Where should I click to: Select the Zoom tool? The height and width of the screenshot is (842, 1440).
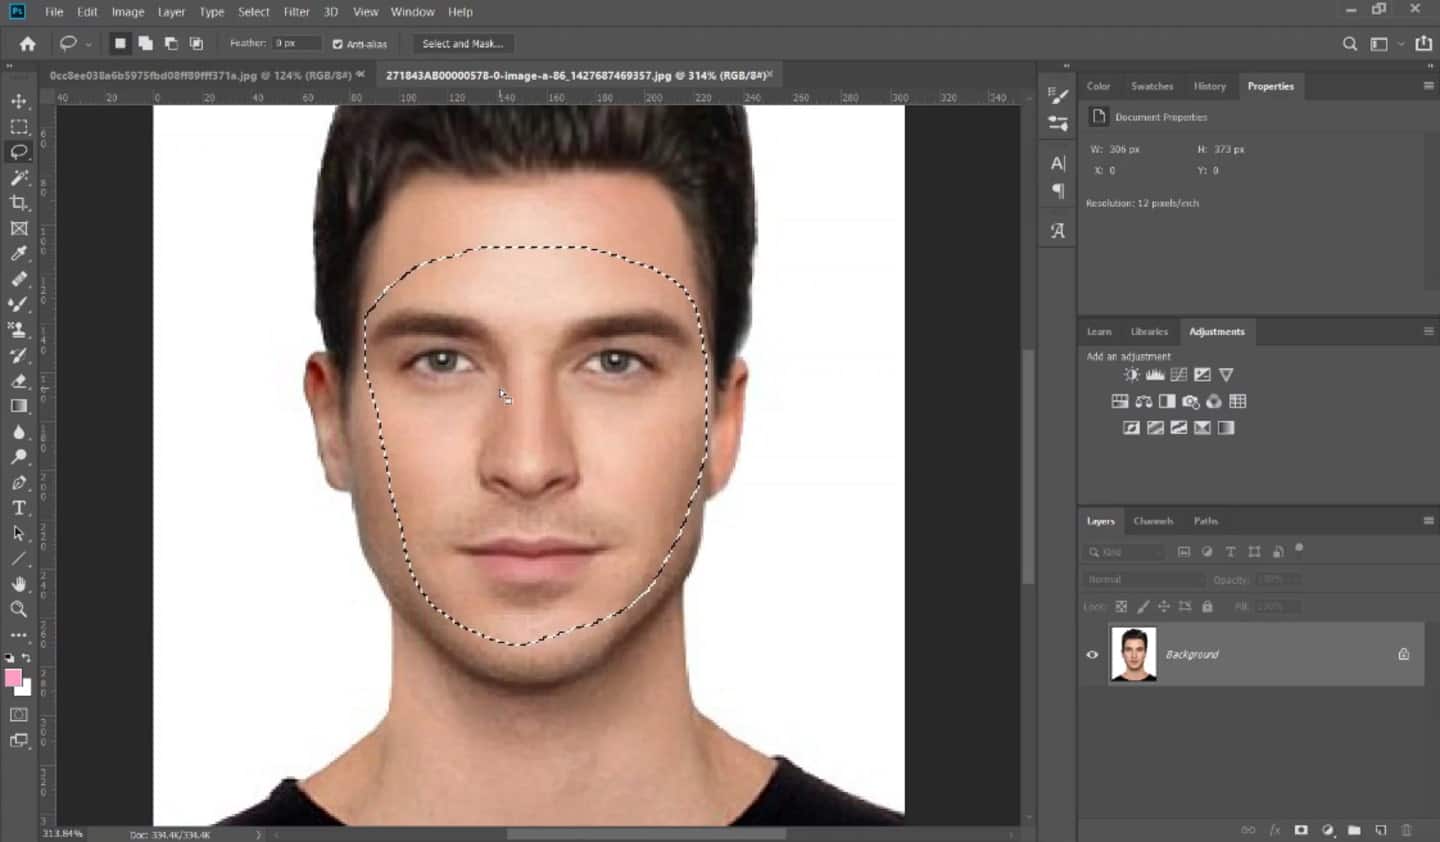[x=18, y=609]
